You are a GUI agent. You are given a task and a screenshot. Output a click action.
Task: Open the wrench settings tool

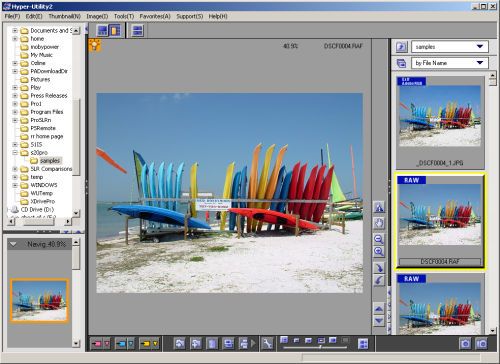click(267, 343)
